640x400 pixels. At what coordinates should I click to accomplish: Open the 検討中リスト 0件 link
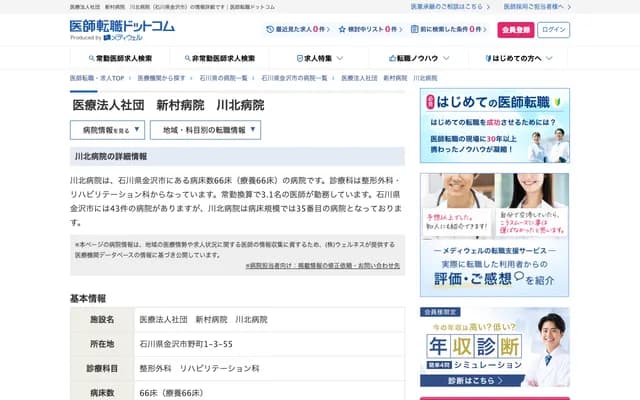[371, 29]
